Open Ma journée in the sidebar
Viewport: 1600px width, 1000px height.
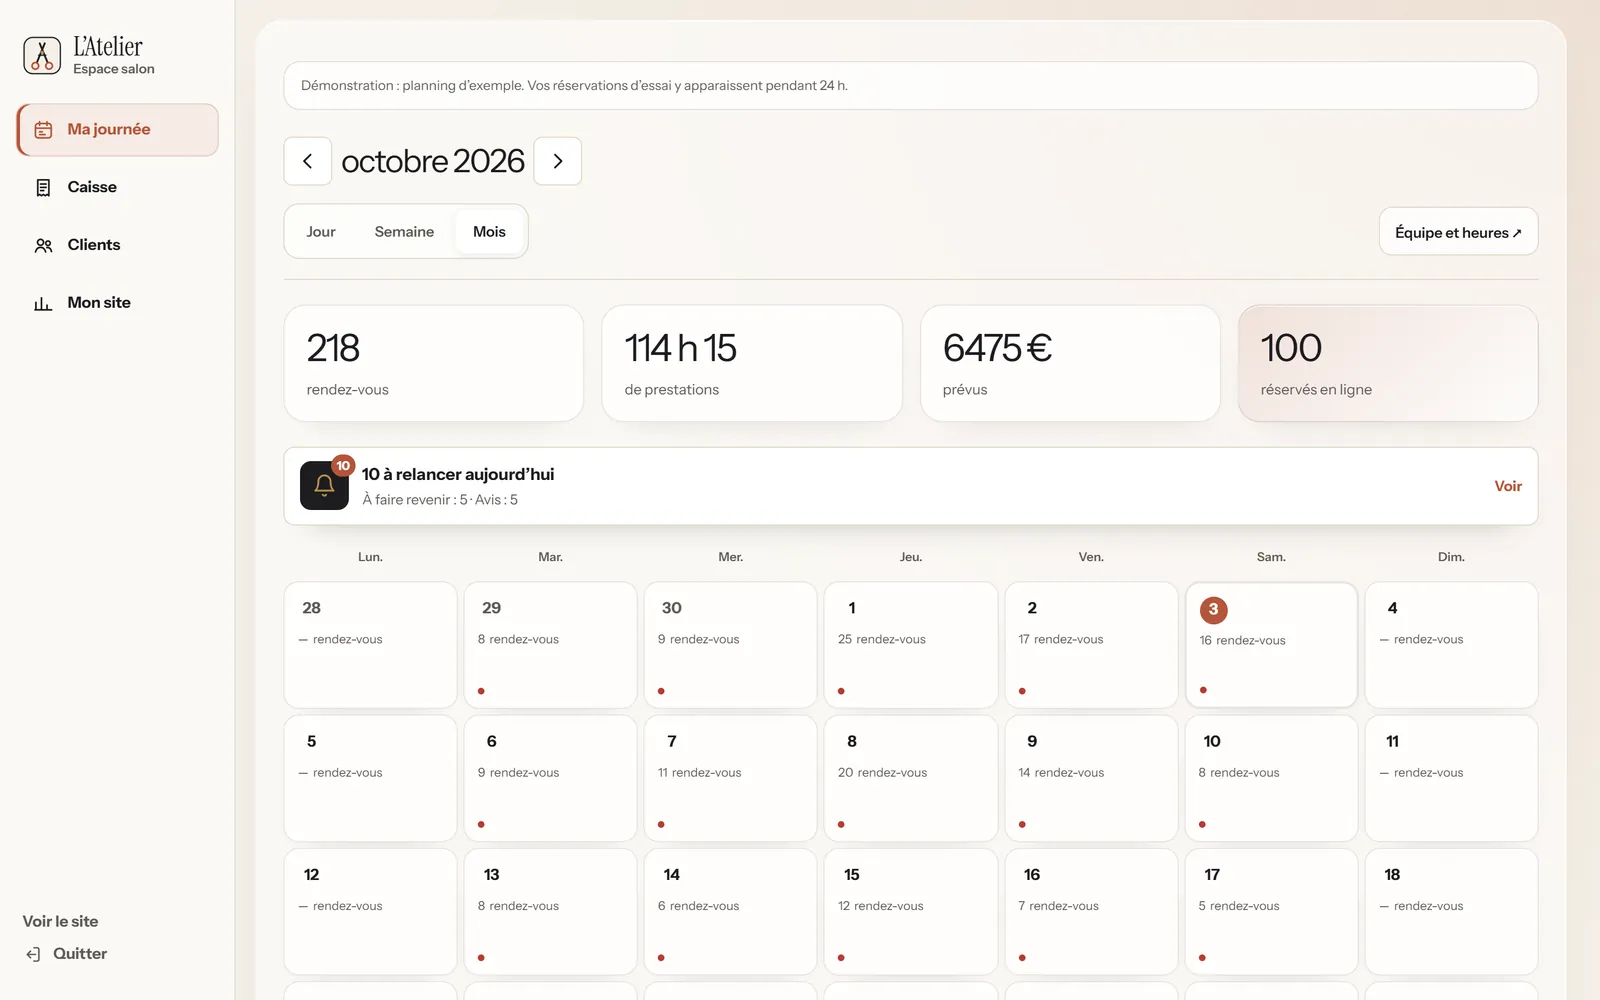(118, 130)
